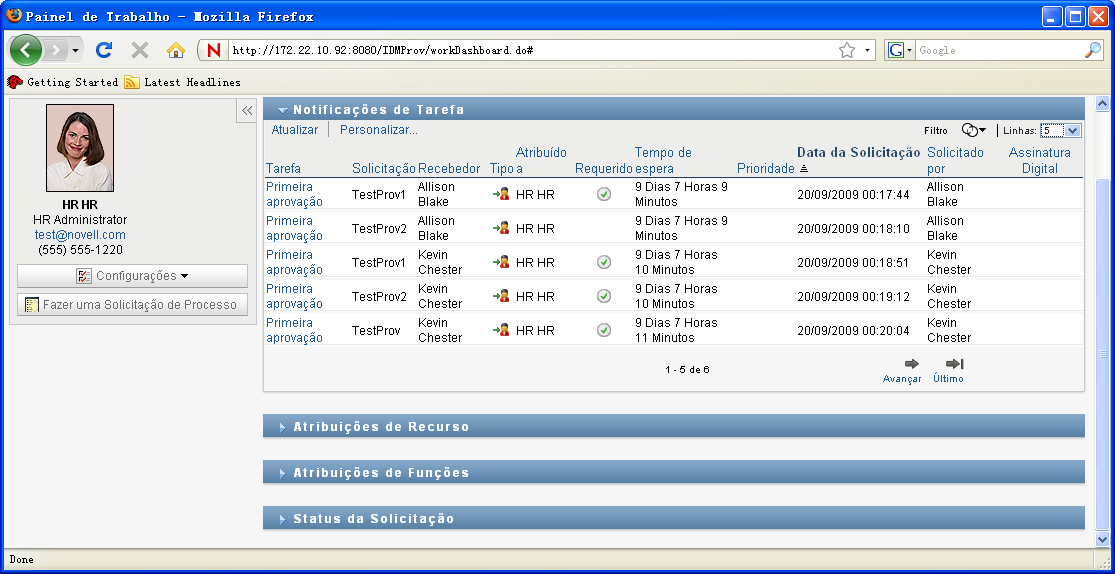Open Primeira aprovação task for Allison TestProv1
The image size is (1115, 574).
click(x=294, y=194)
